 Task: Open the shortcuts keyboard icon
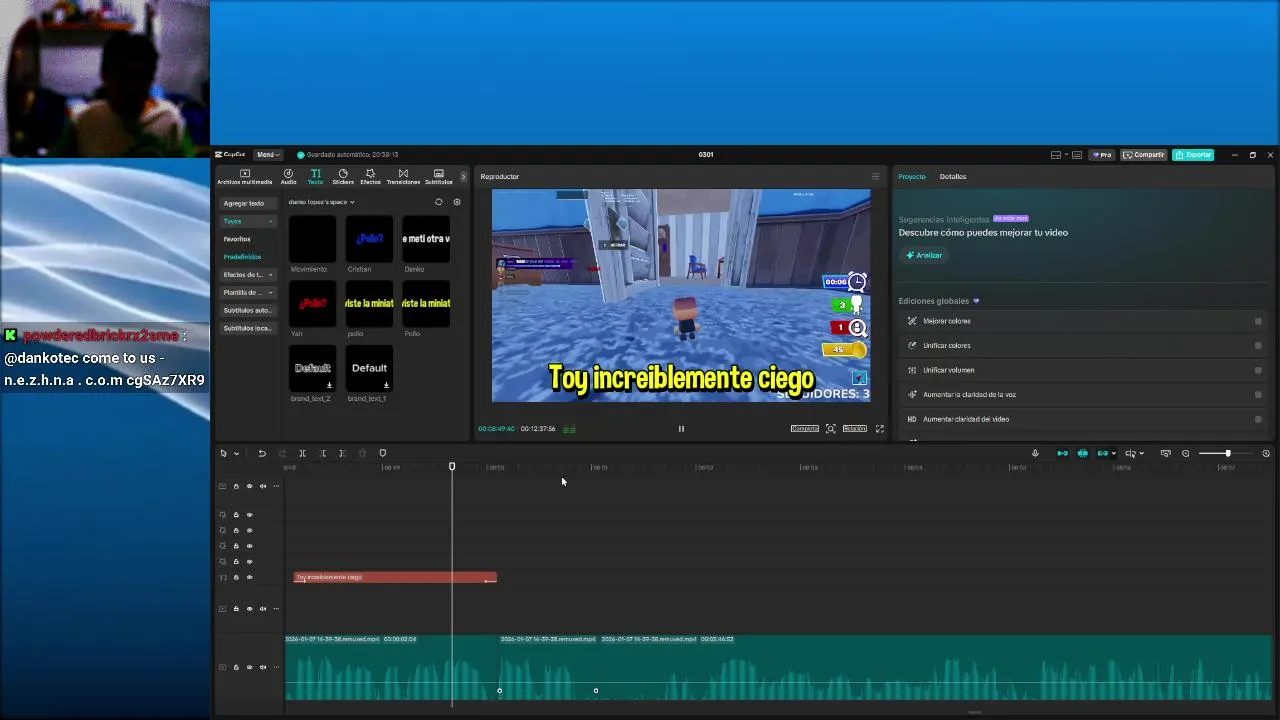point(1077,155)
